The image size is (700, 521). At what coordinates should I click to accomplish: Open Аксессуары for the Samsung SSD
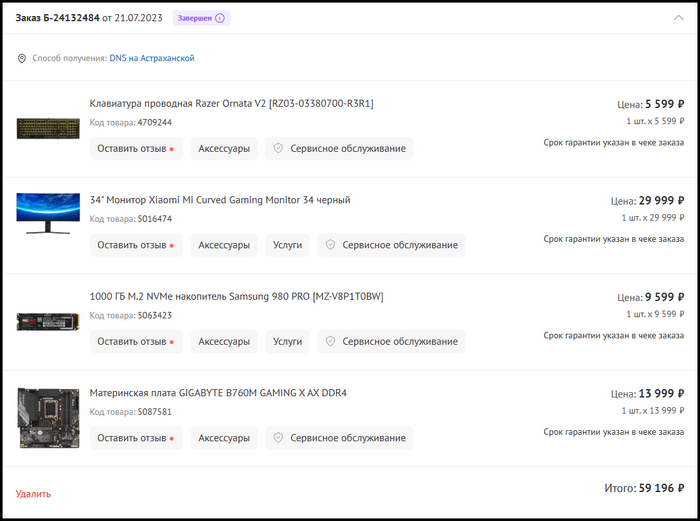pyautogui.click(x=224, y=342)
